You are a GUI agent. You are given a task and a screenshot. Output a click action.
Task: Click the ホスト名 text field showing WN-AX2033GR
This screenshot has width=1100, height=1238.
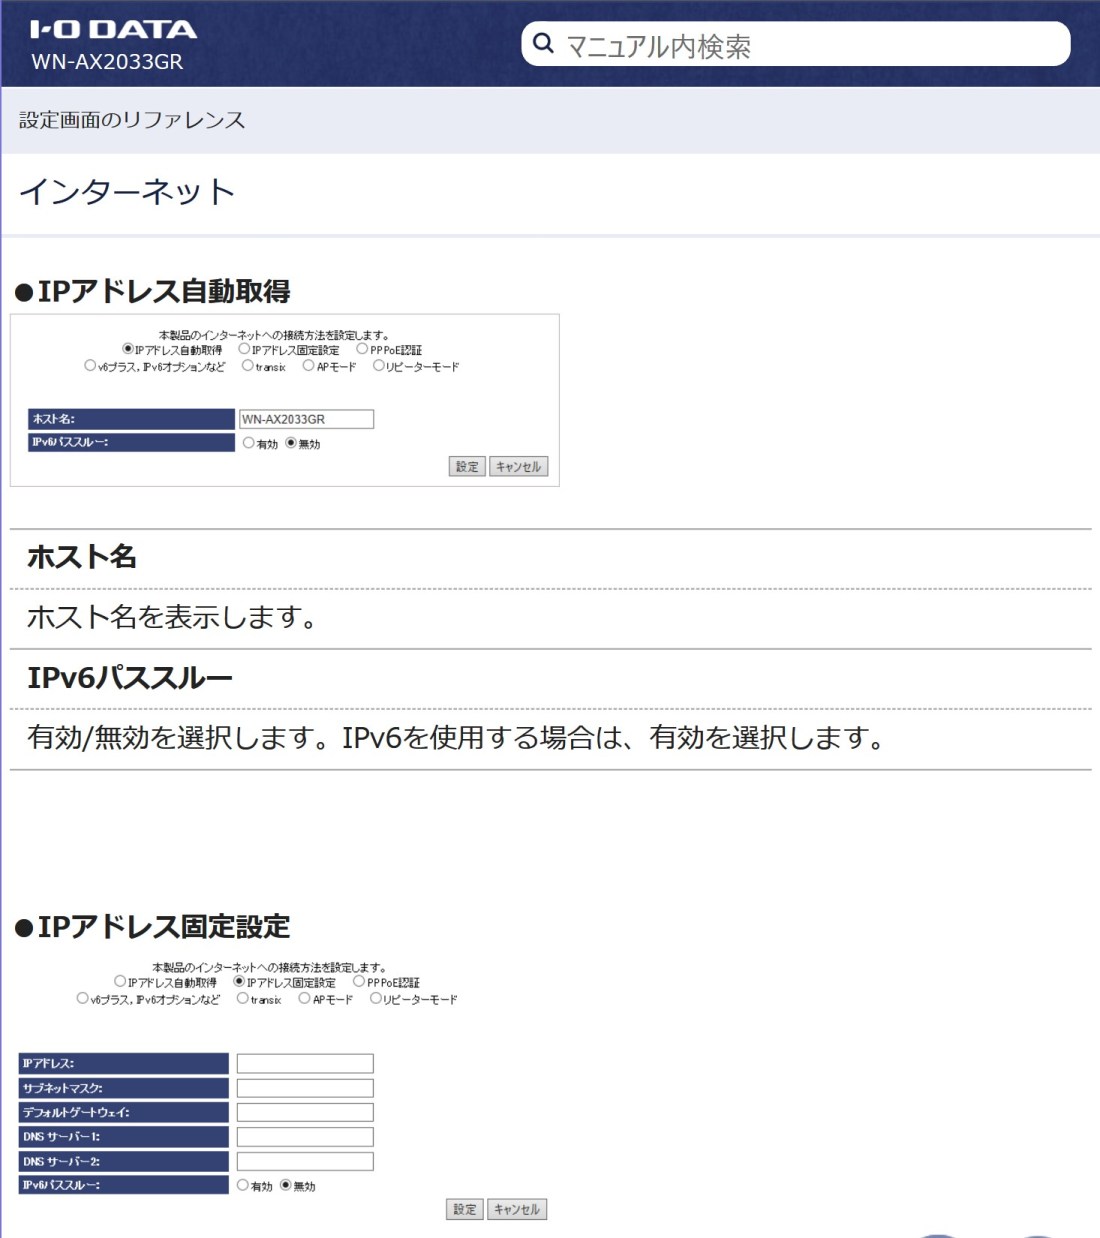pos(305,418)
